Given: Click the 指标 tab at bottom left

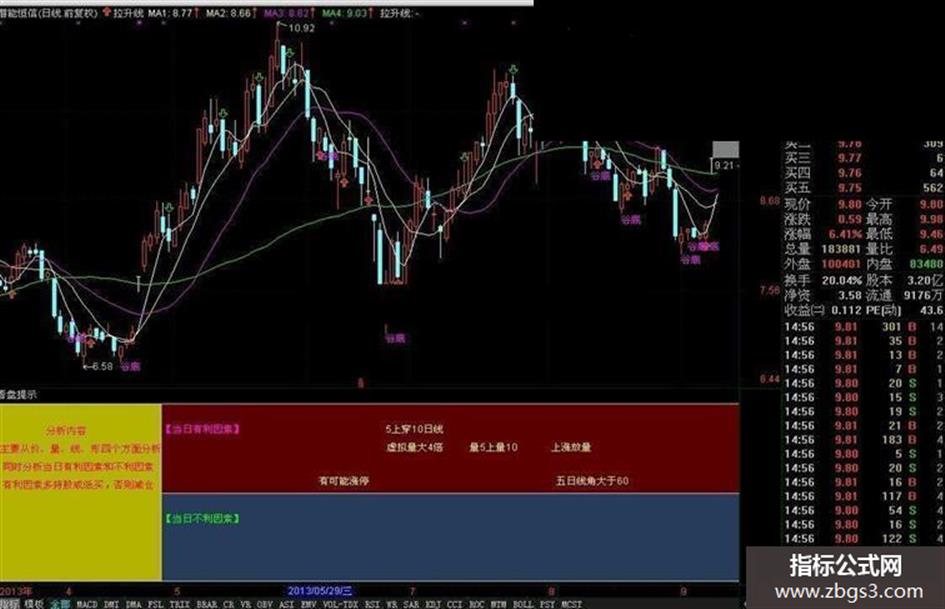Looking at the screenshot, I should 10,604.
